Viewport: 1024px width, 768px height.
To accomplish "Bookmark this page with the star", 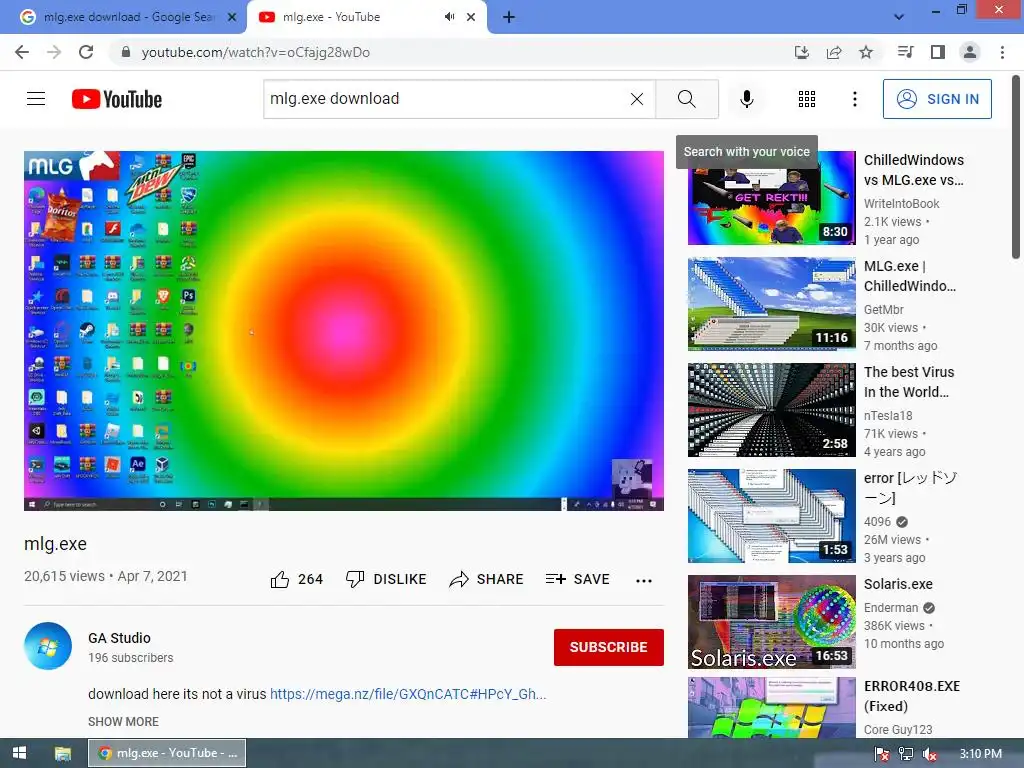I will [866, 52].
